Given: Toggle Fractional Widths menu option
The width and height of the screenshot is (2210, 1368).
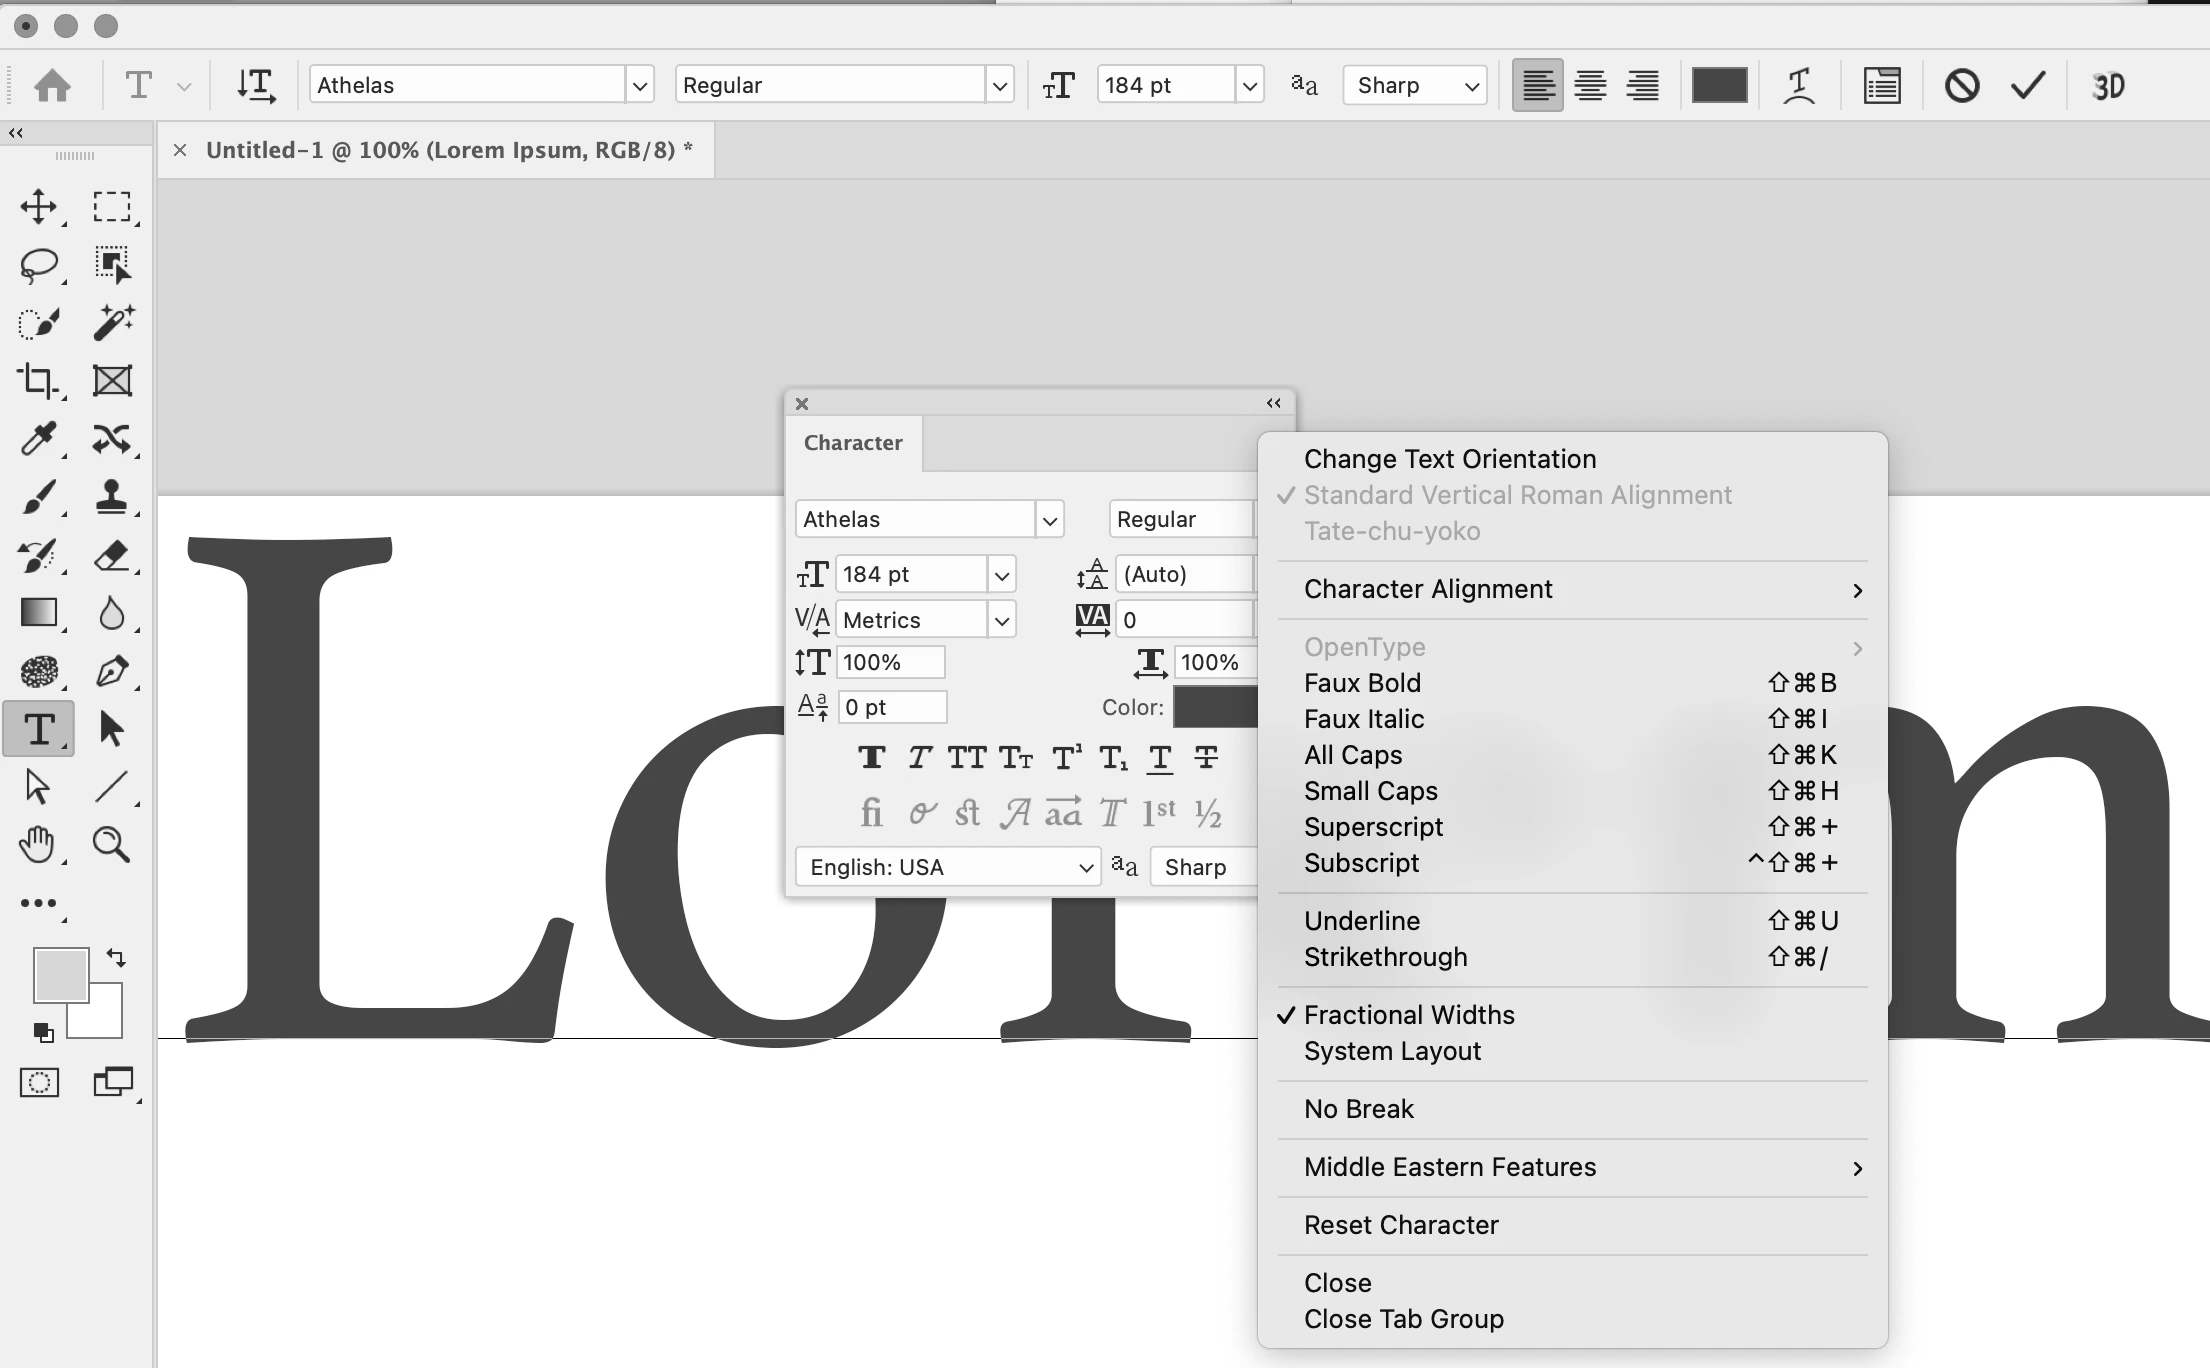Looking at the screenshot, I should click(1408, 1015).
